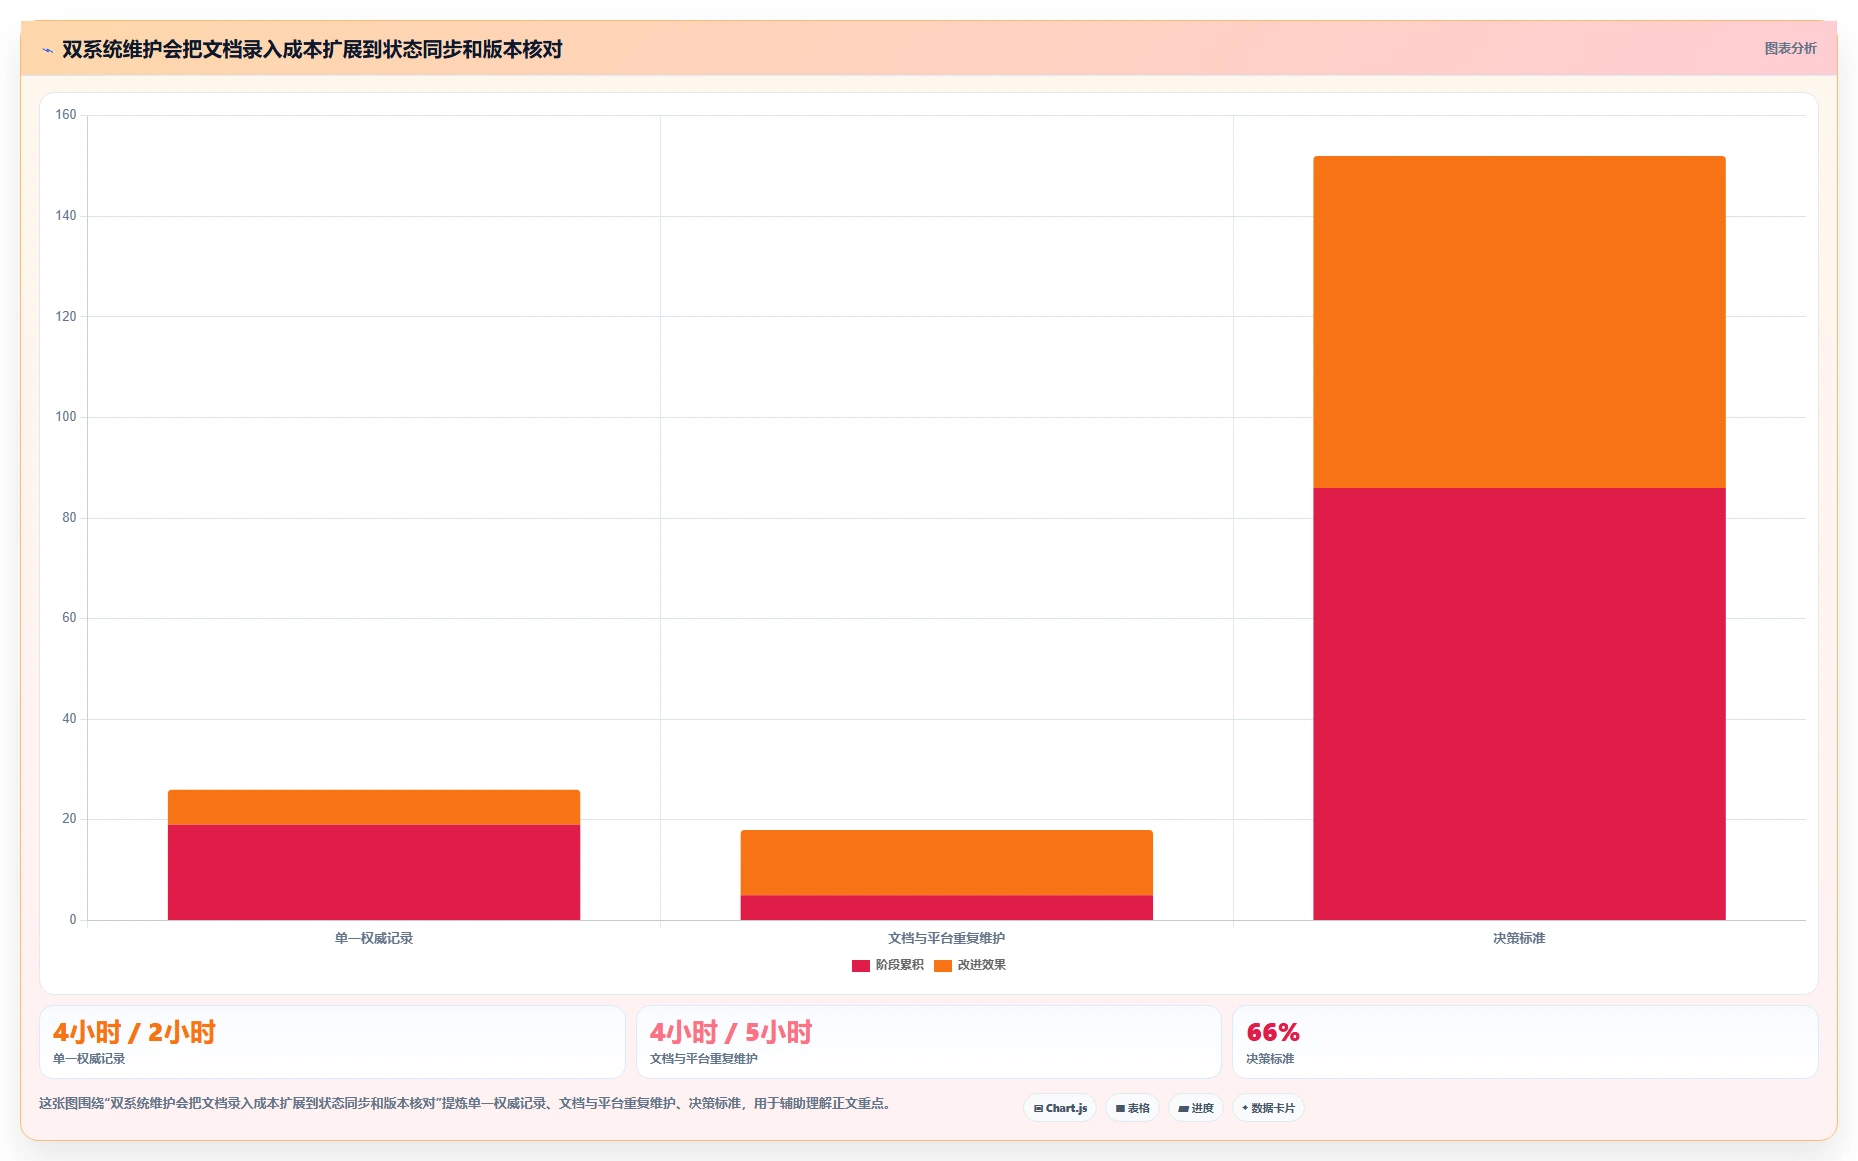Click the red bar segment for 文档与平台重复维护
Image resolution: width=1858 pixels, height=1161 pixels.
click(946, 907)
